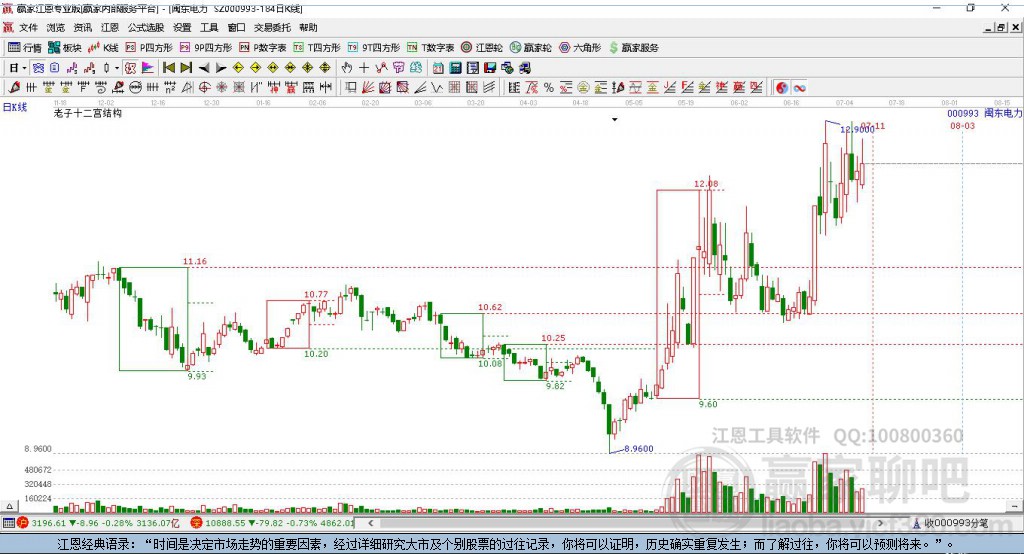Open 赢家服务 with dollar icon

click(x=634, y=48)
